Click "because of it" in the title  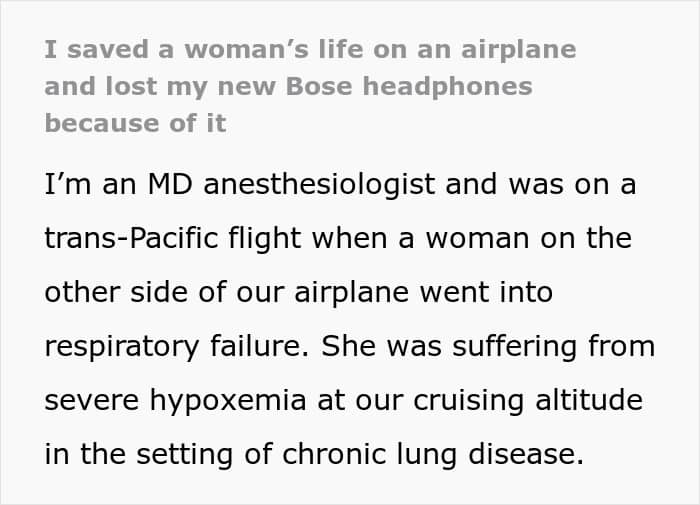click(x=135, y=124)
